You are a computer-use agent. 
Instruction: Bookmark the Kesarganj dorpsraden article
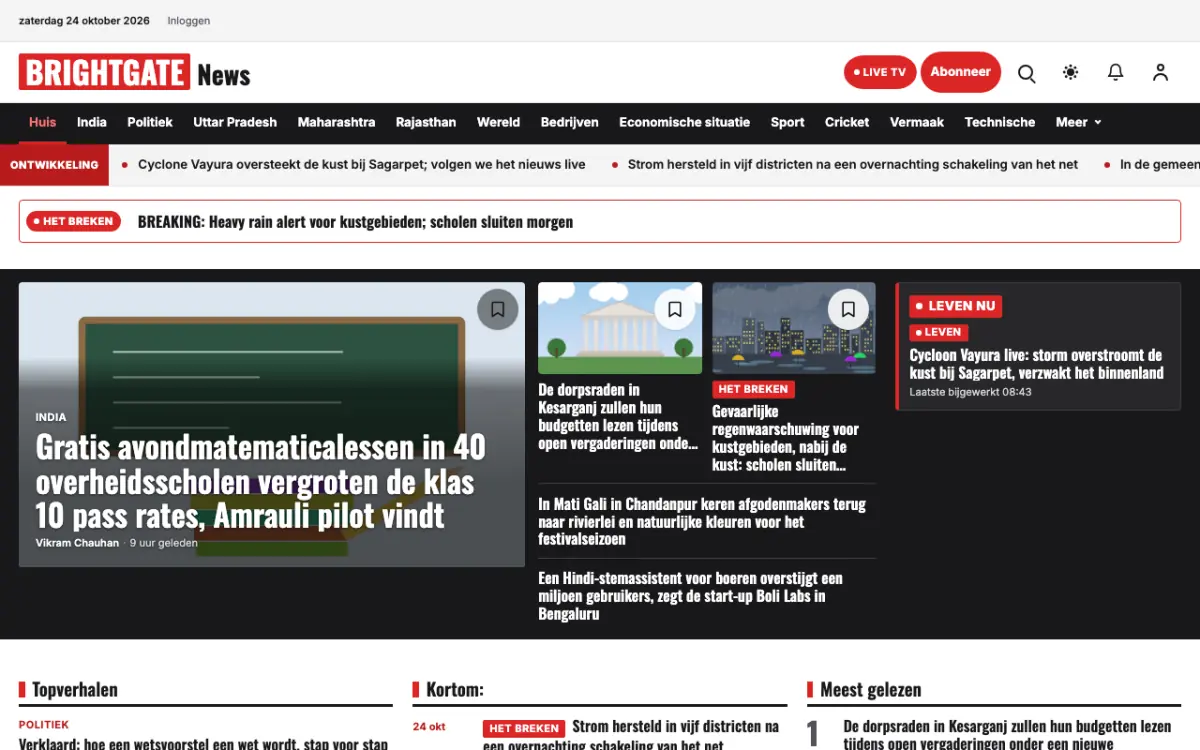pos(675,310)
